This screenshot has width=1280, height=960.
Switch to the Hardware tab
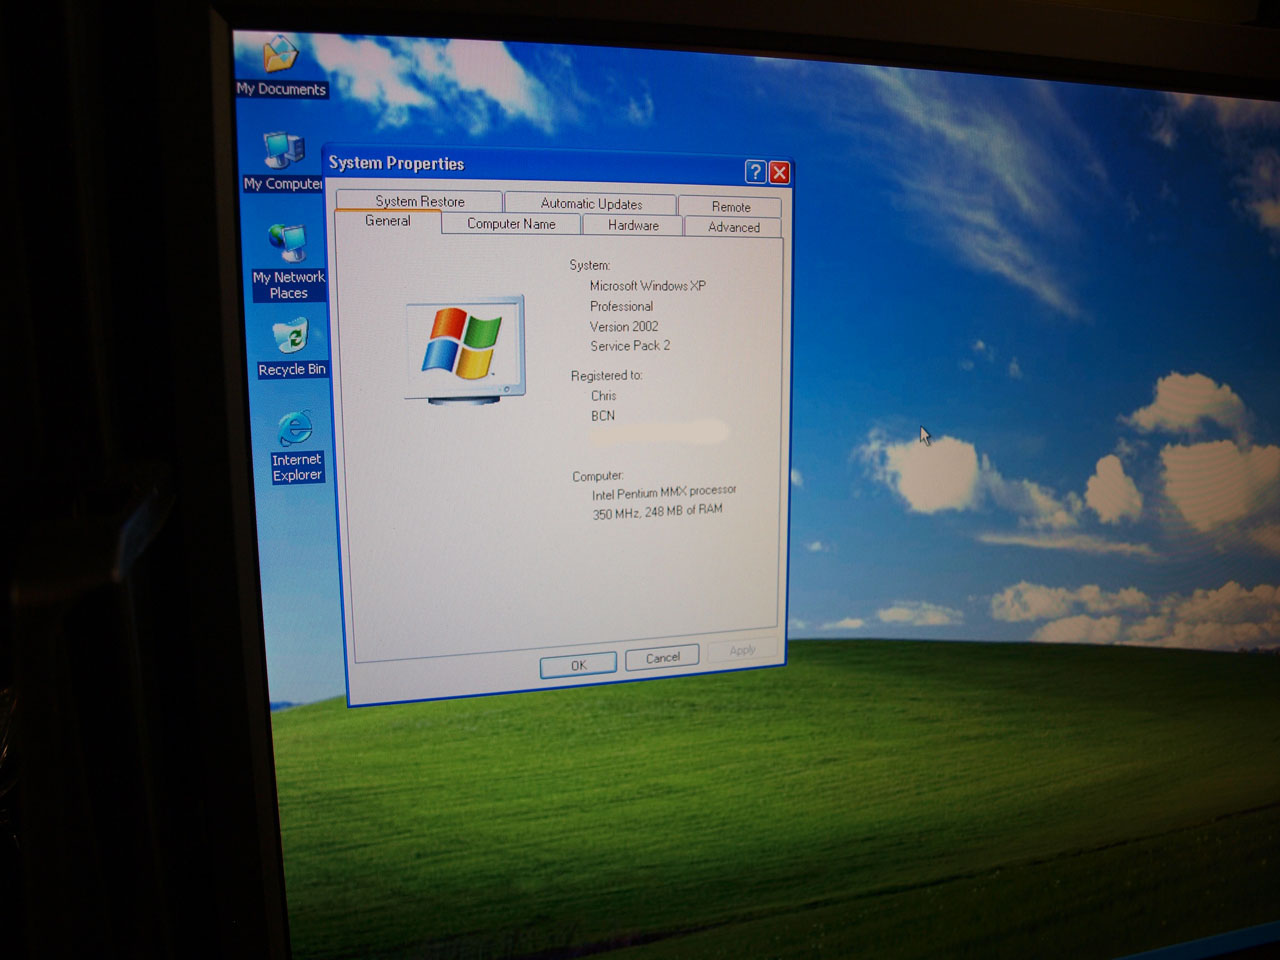point(633,225)
